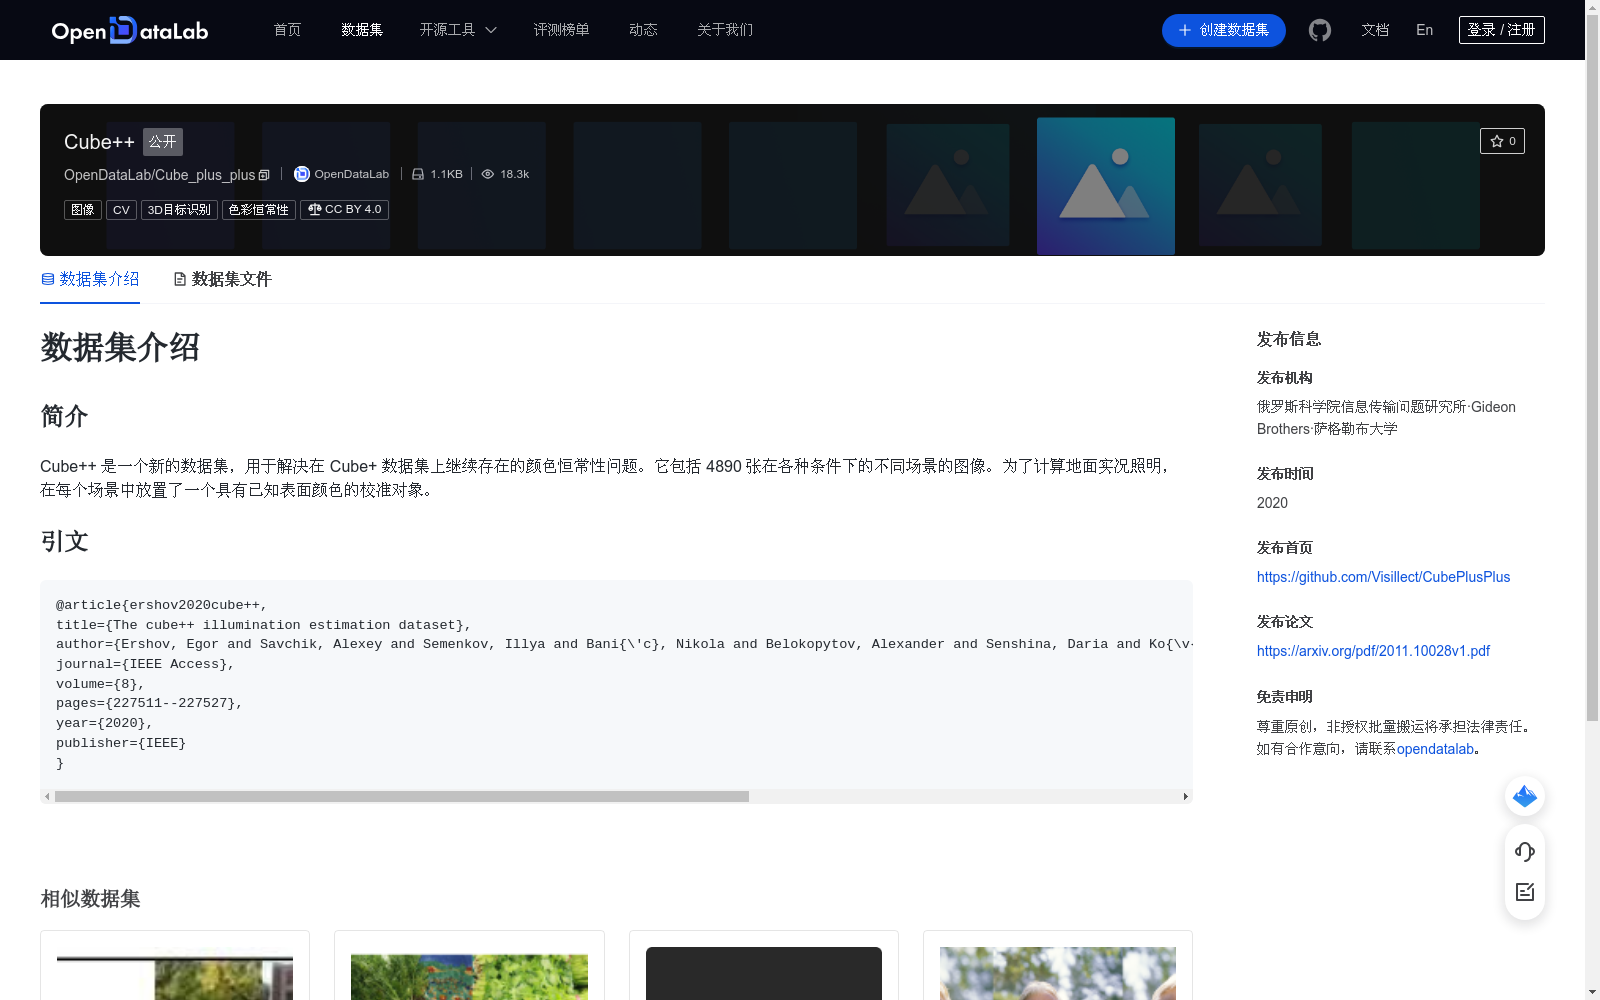
Task: Click the 2020 publish year text
Action: (x=1272, y=503)
